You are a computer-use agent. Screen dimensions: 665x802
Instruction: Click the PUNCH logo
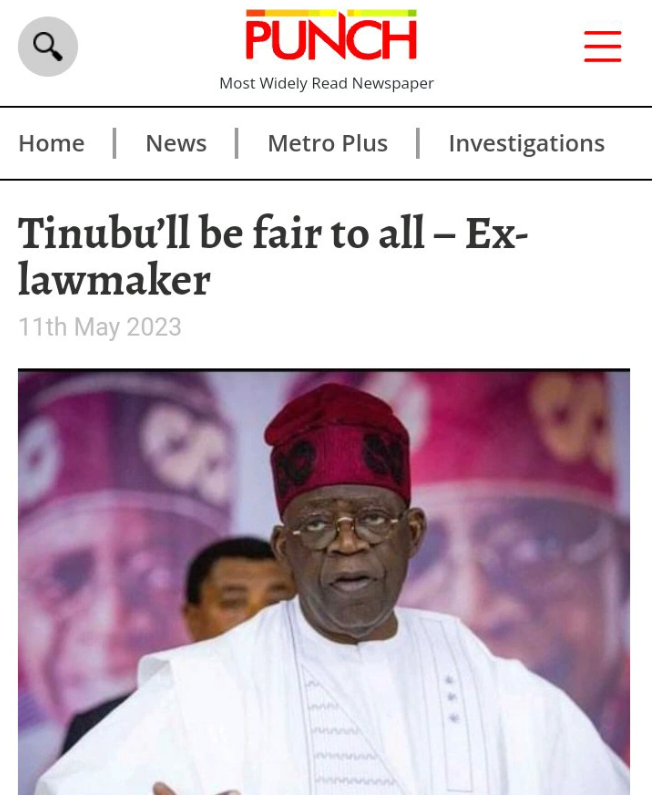pyautogui.click(x=331, y=35)
